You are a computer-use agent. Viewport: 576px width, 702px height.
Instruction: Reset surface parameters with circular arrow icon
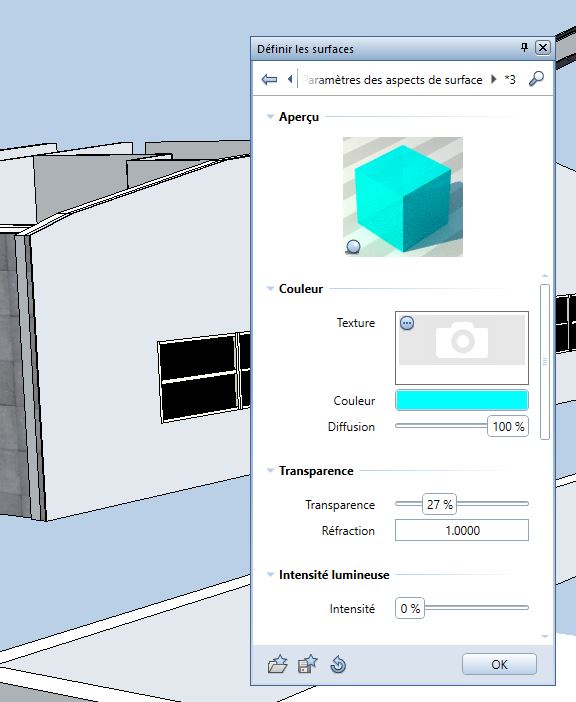coord(338,664)
